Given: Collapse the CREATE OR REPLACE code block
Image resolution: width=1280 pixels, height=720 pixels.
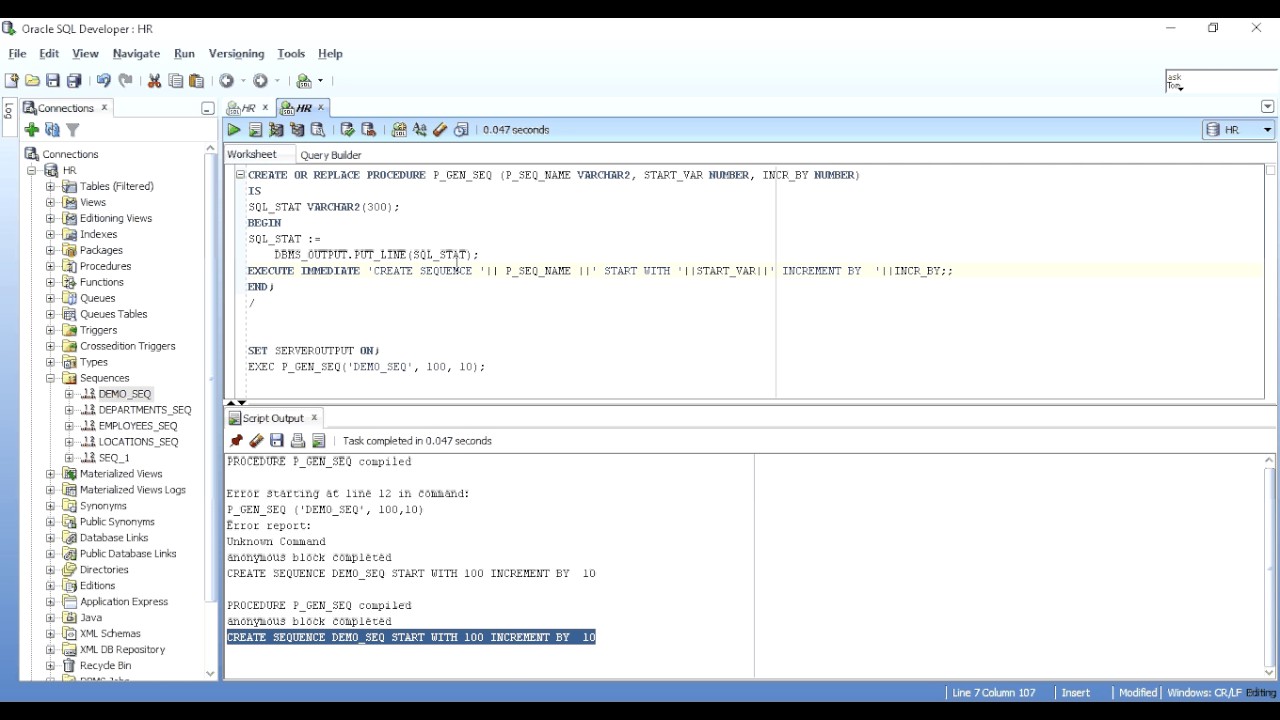Looking at the screenshot, I should tap(240, 175).
